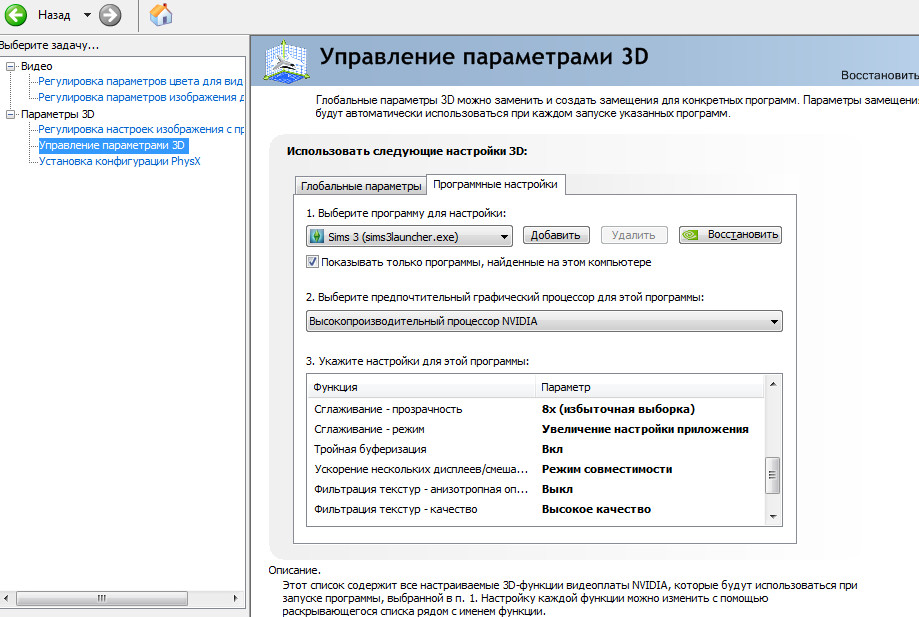919x617 pixels.
Task: Click settings list scroll down arrow
Action: coord(773,516)
